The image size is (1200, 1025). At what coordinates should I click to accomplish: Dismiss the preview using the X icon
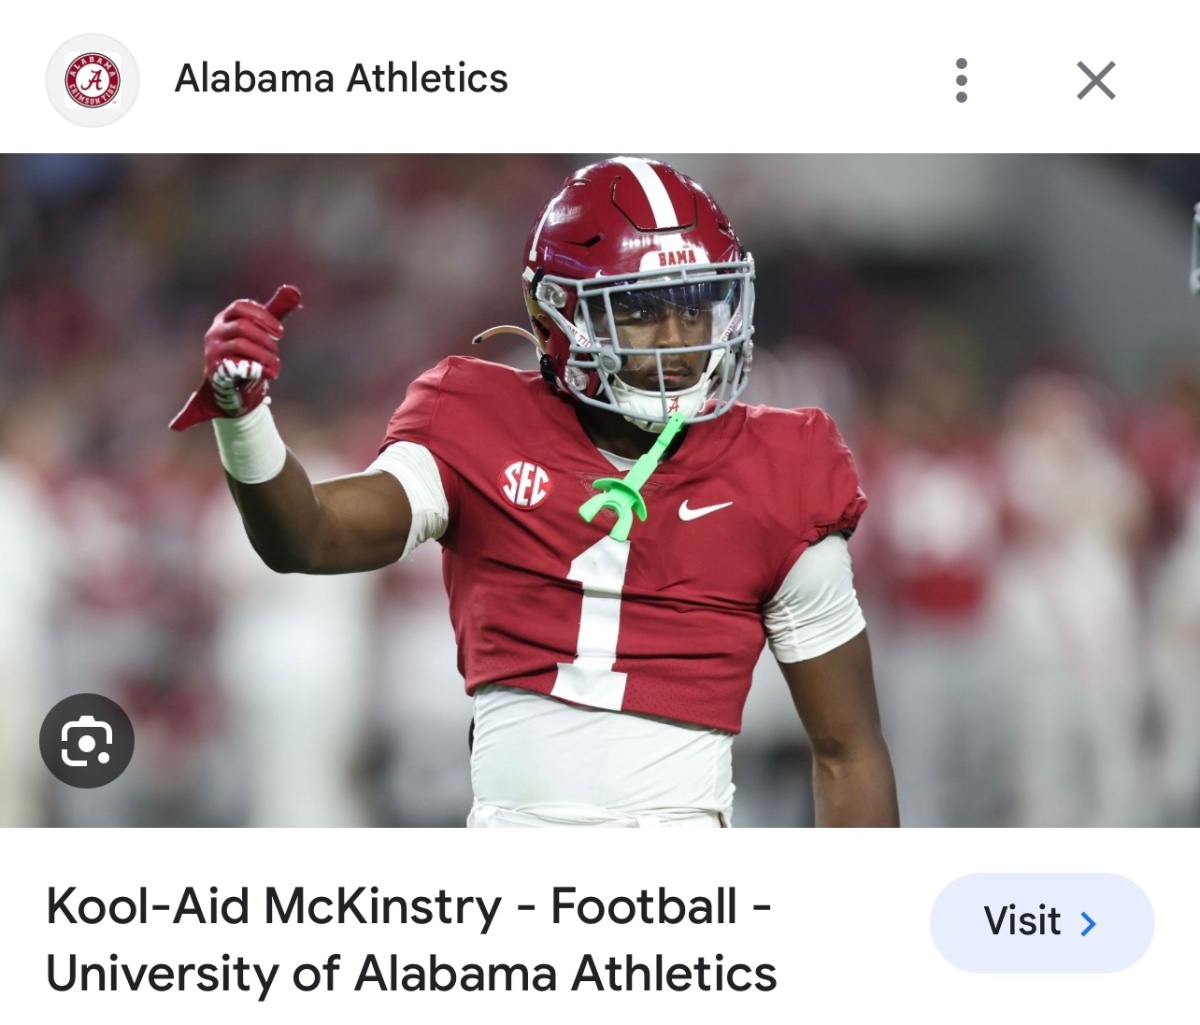click(1096, 80)
